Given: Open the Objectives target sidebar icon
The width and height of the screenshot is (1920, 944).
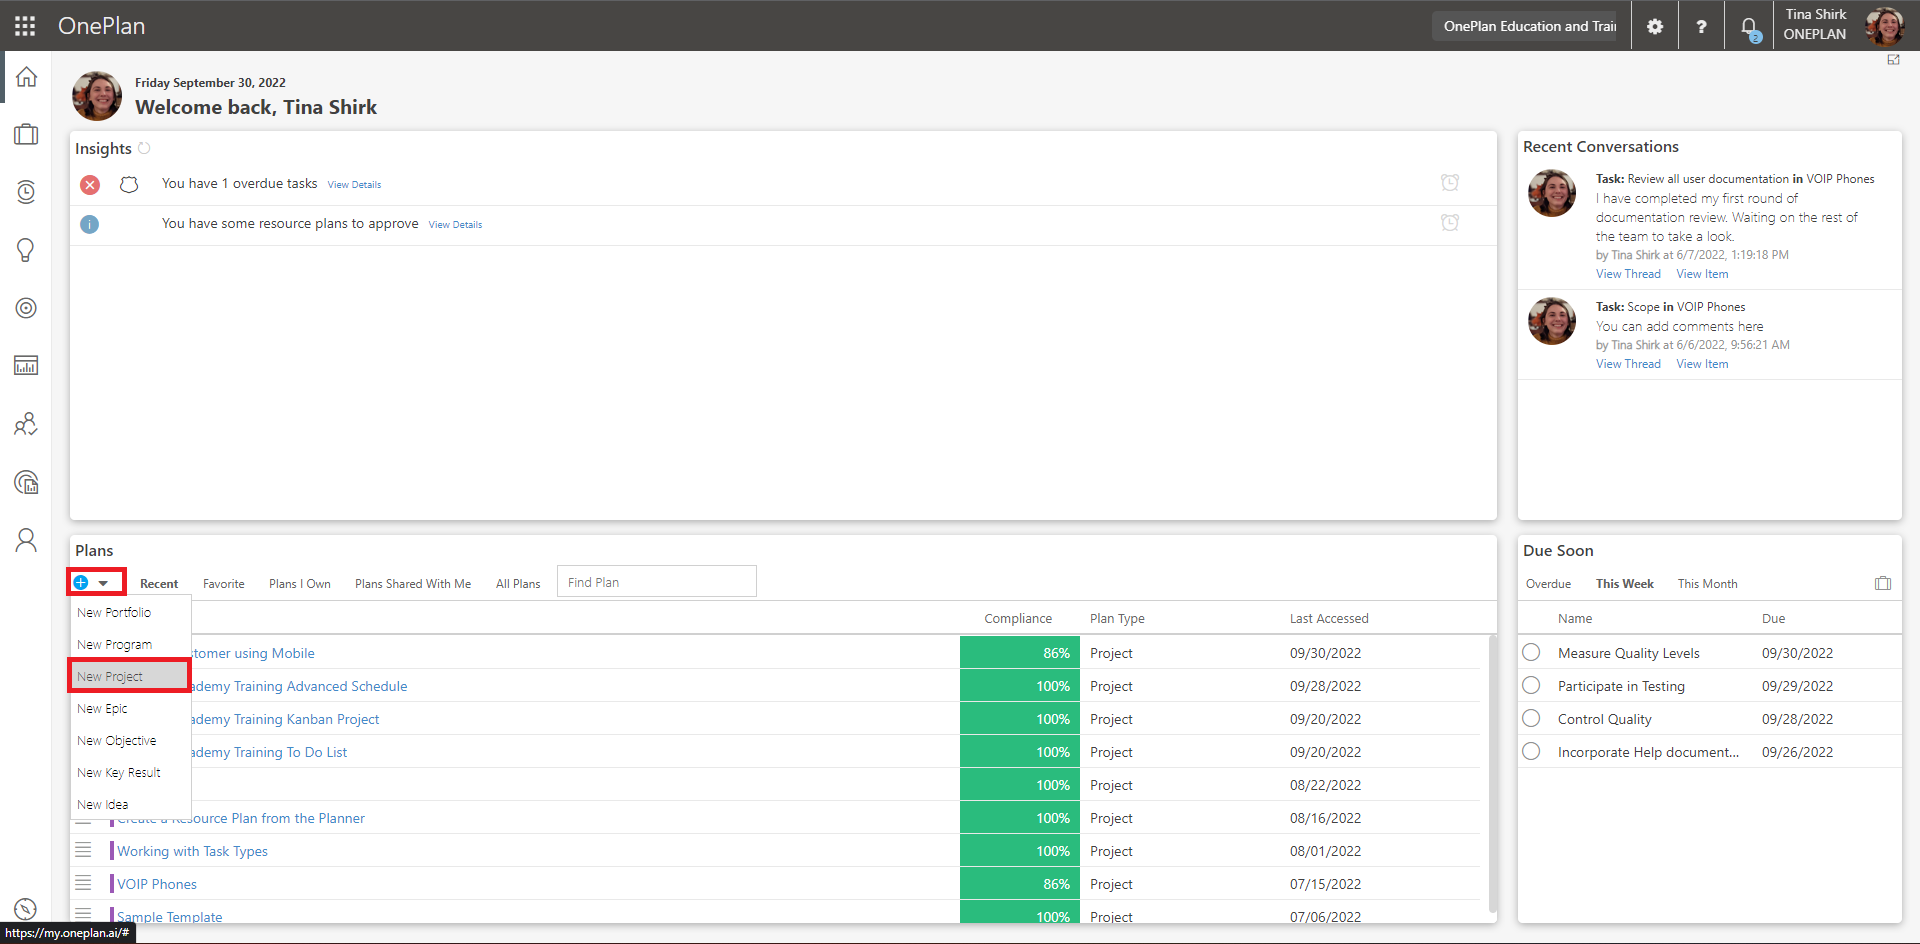Looking at the screenshot, I should coord(26,308).
